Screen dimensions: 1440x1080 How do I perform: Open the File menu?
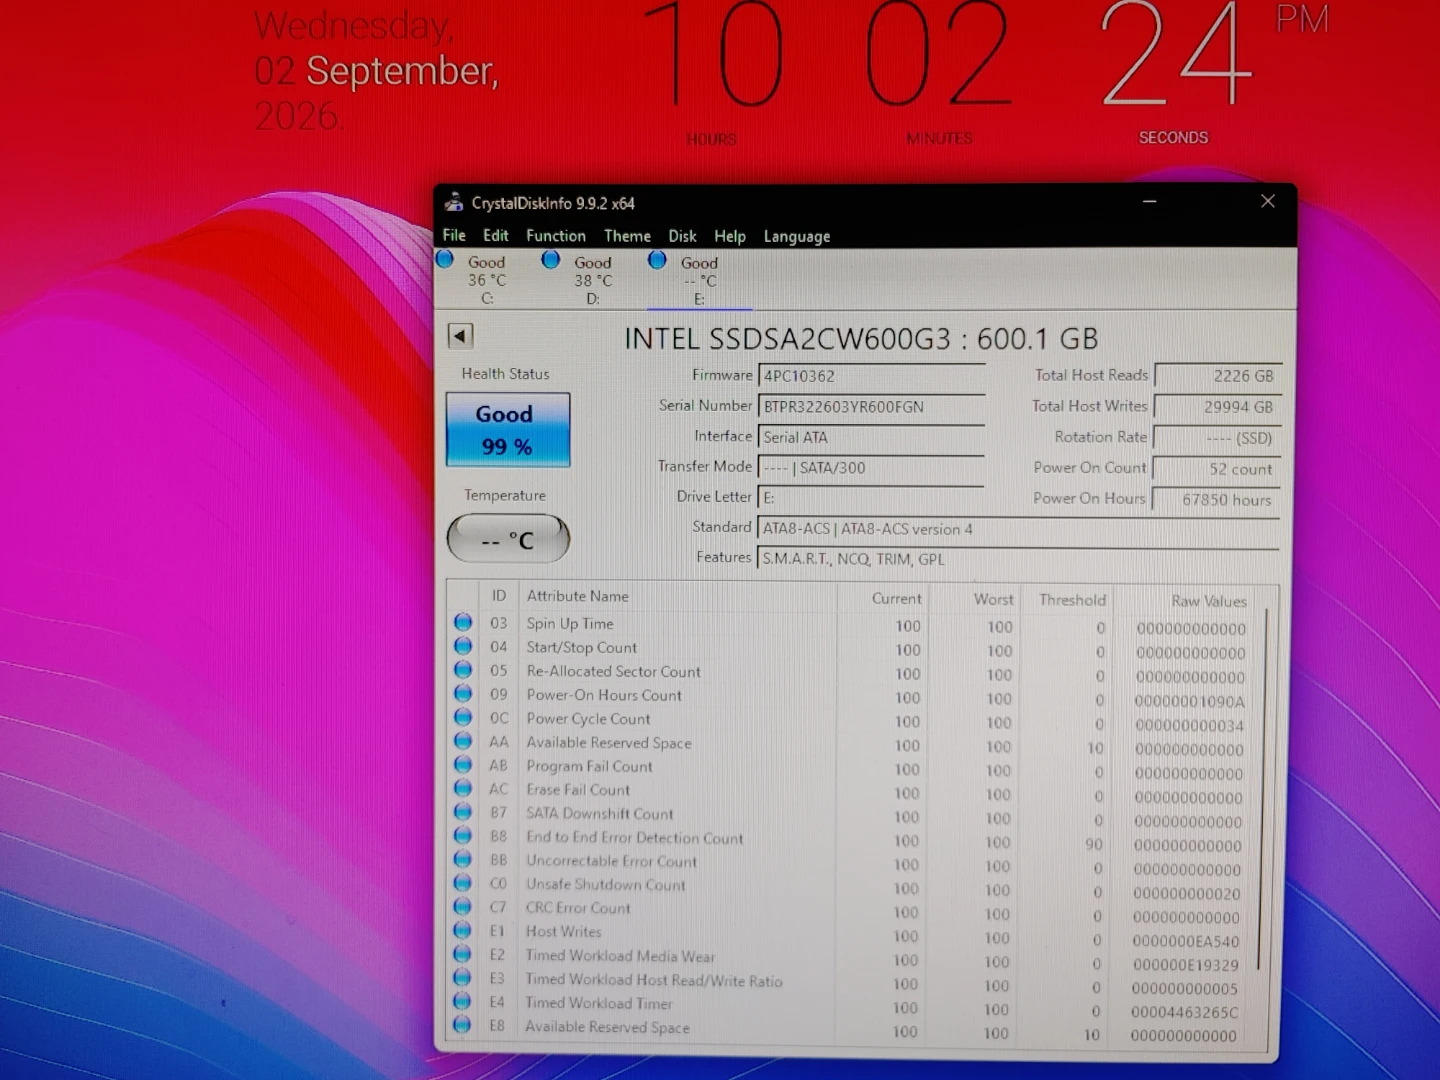pyautogui.click(x=454, y=235)
